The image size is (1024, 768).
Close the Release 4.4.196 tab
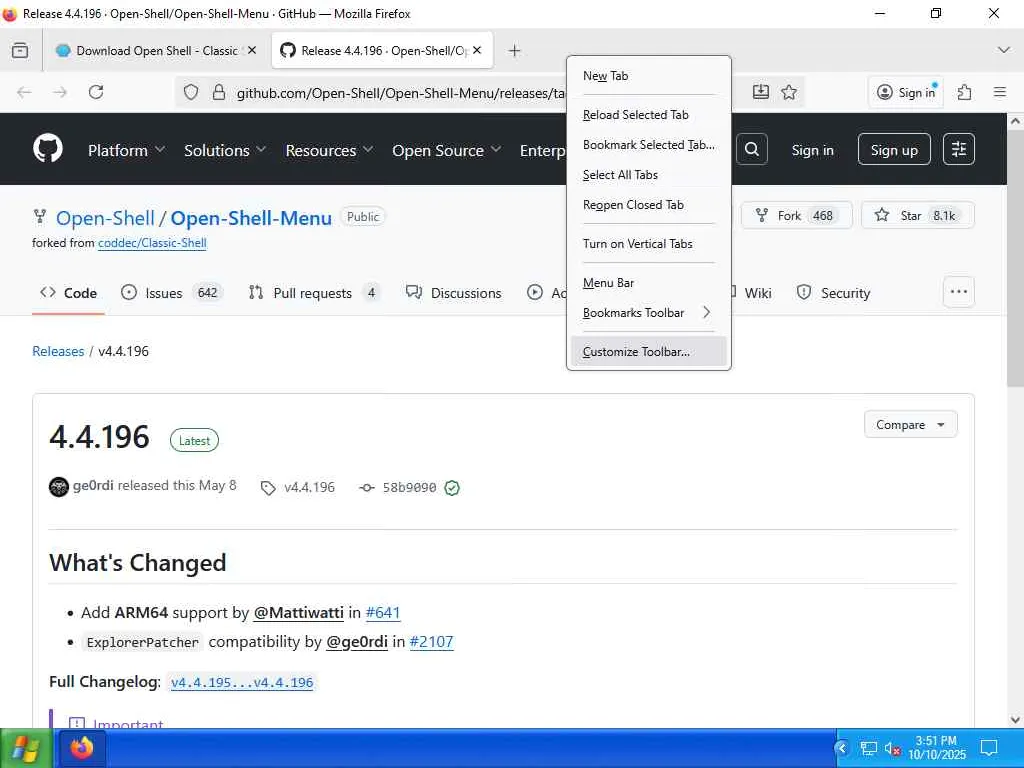477,50
